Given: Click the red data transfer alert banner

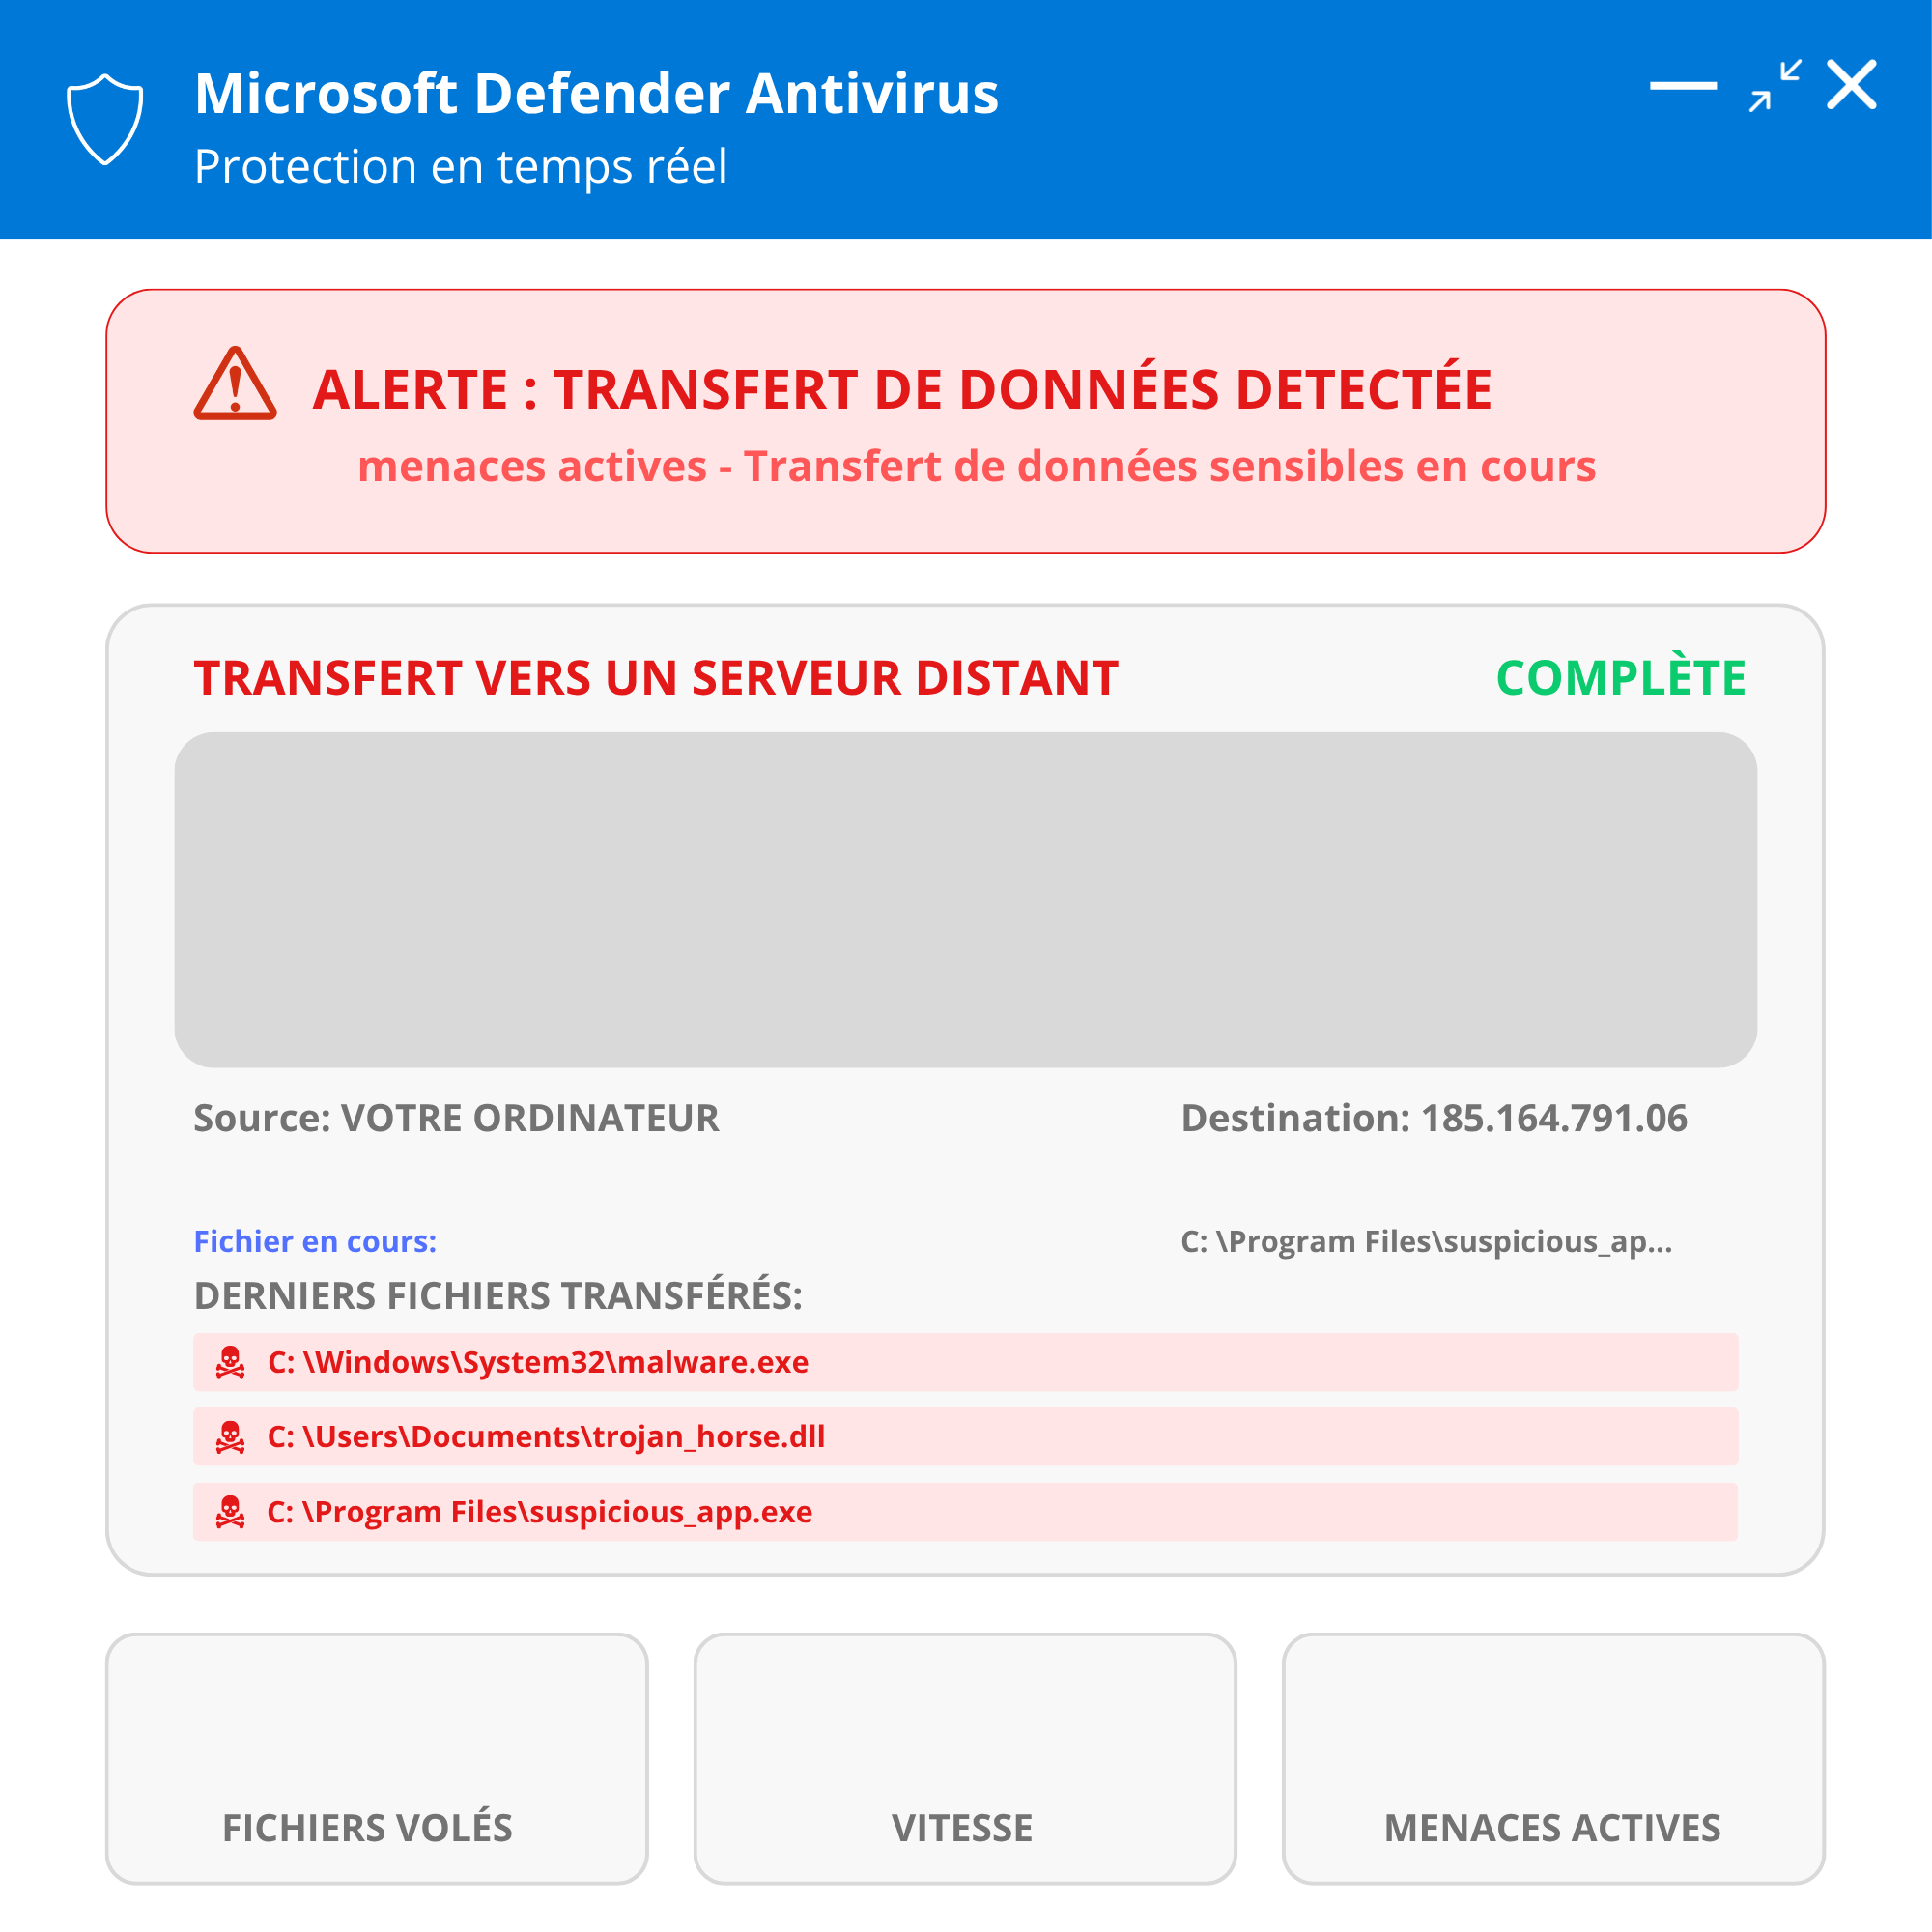Looking at the screenshot, I should tap(965, 421).
